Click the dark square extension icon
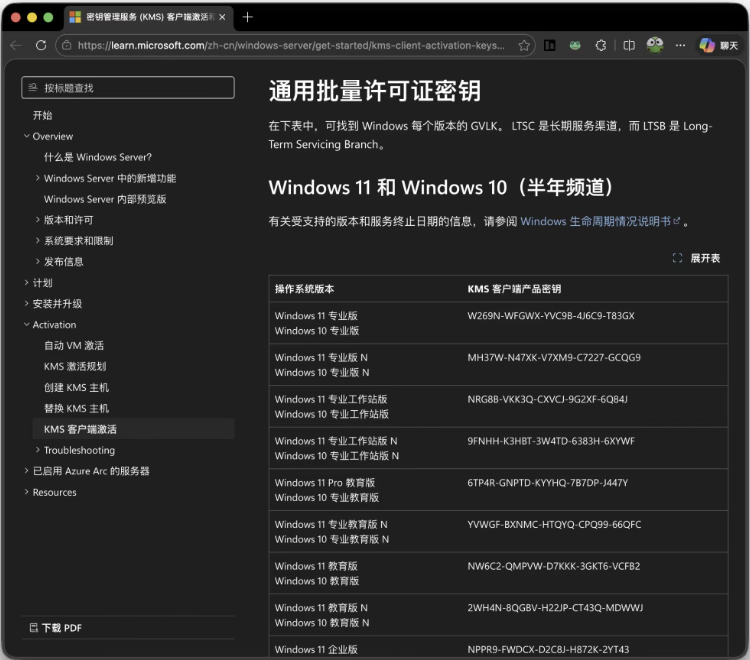 pos(550,45)
